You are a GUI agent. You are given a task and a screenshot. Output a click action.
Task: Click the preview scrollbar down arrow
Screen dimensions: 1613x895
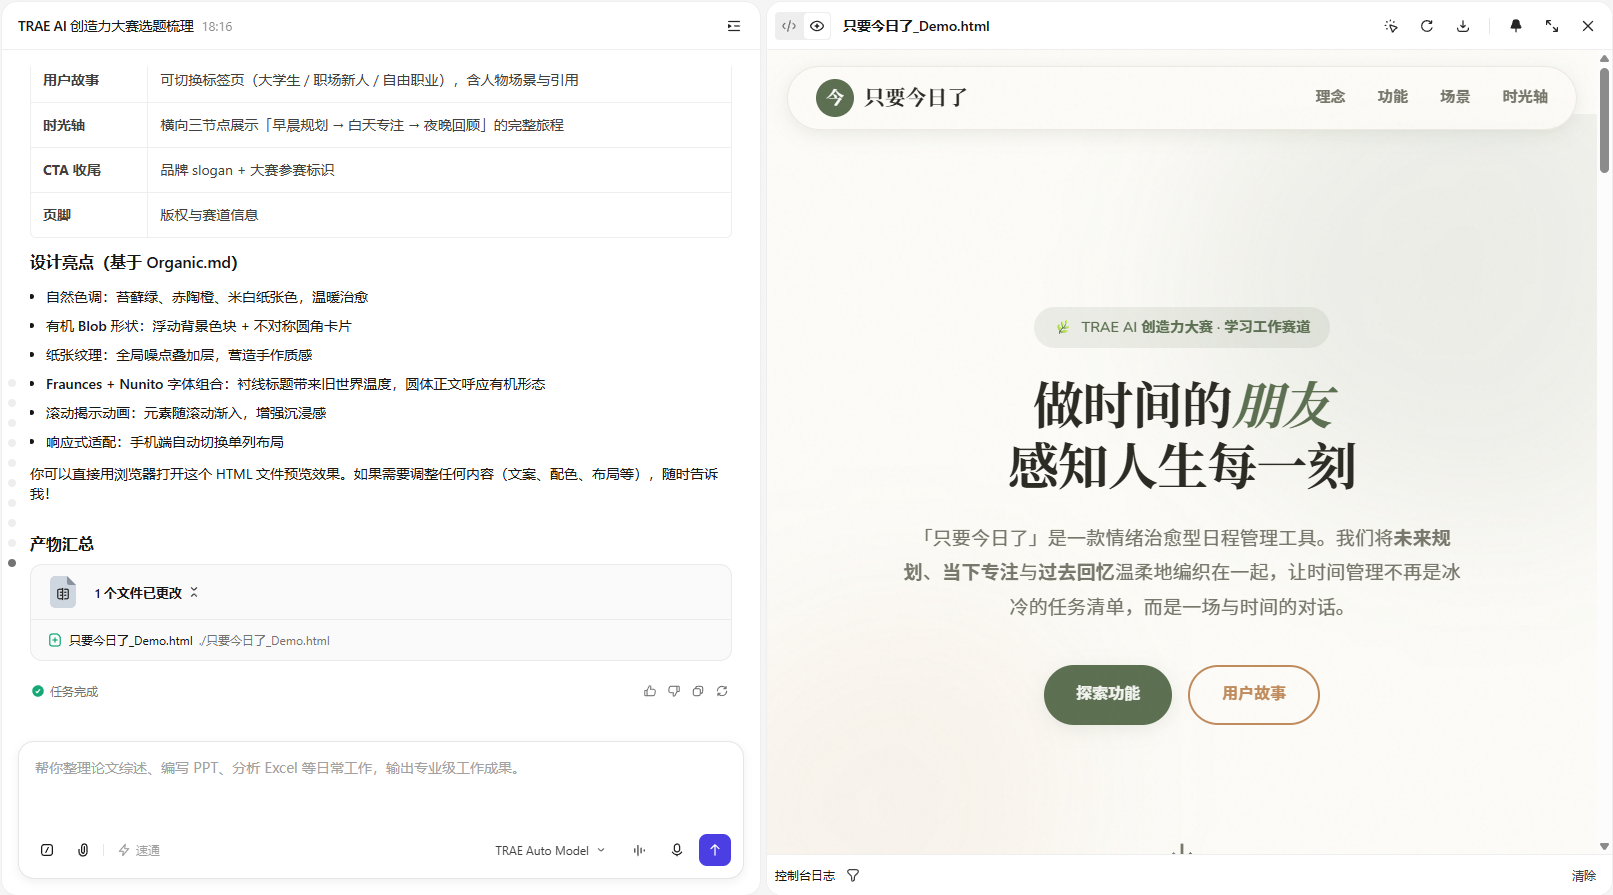pos(1604,846)
